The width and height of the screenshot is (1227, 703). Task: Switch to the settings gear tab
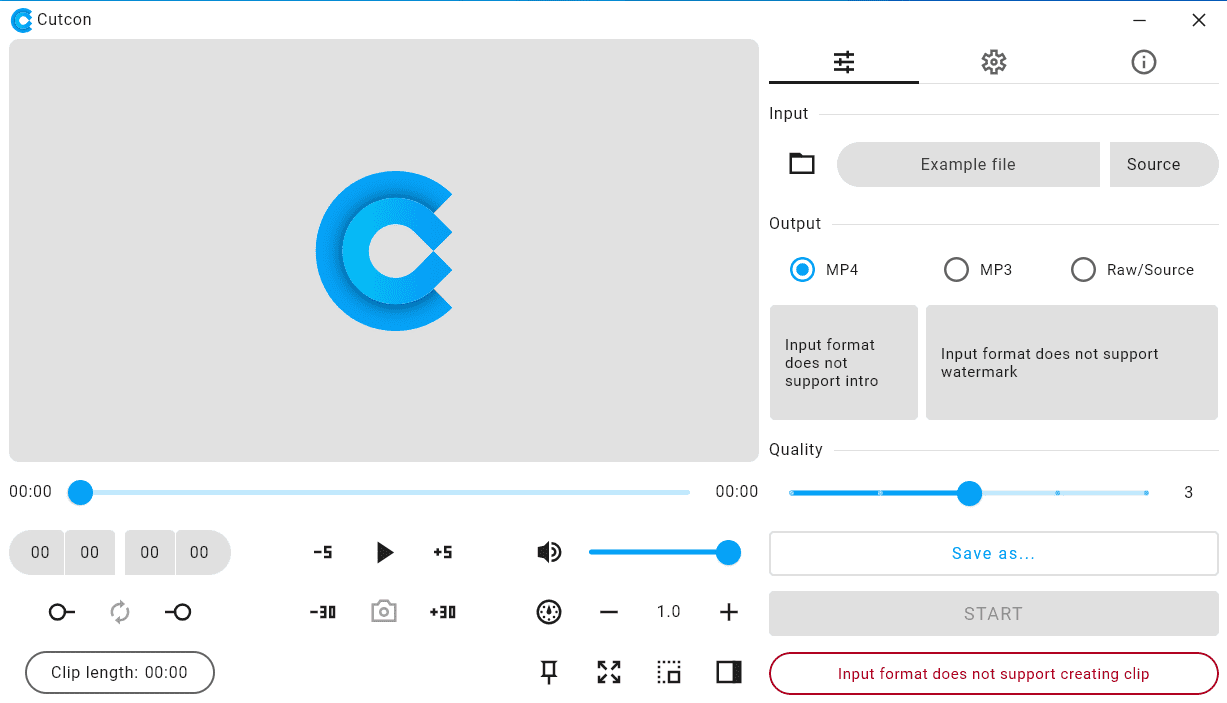click(993, 62)
